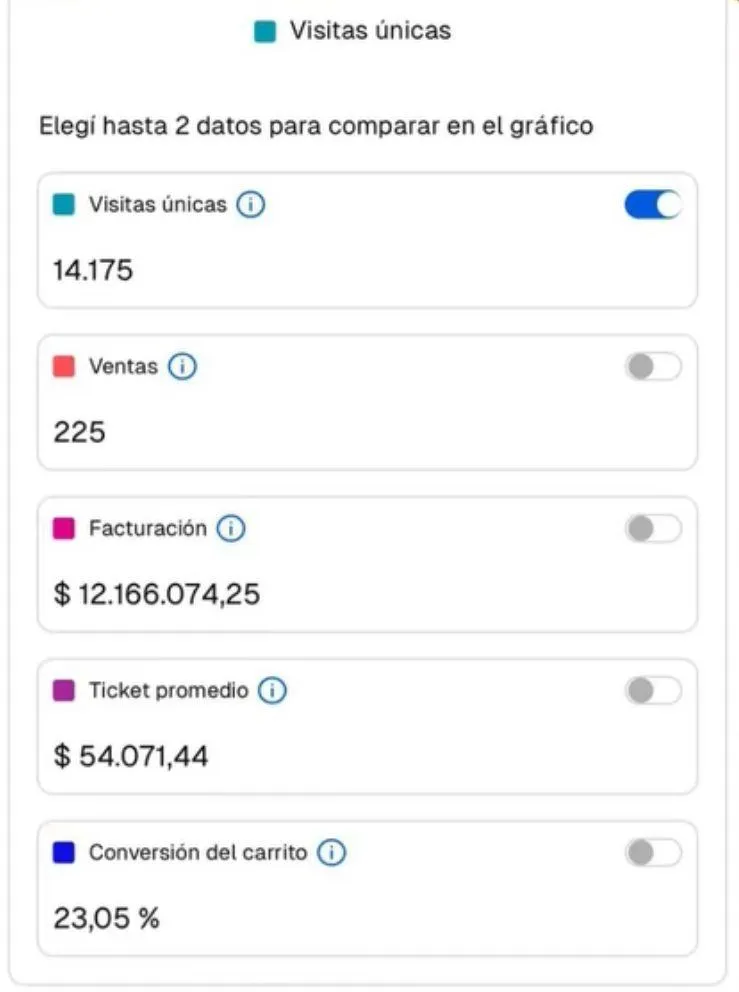Click blue Conversión del carrito square
The image size is (739, 992).
64,853
